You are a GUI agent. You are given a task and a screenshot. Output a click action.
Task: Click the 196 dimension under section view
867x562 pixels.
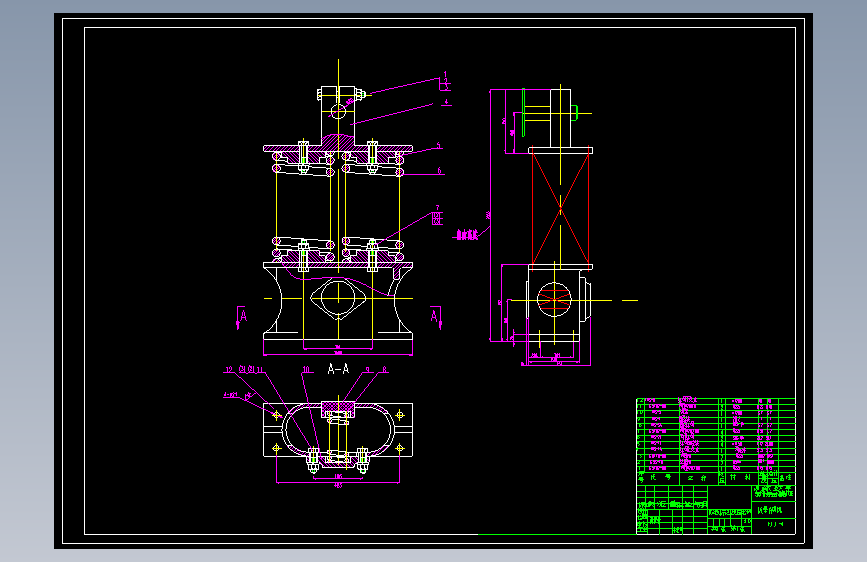tap(338, 476)
